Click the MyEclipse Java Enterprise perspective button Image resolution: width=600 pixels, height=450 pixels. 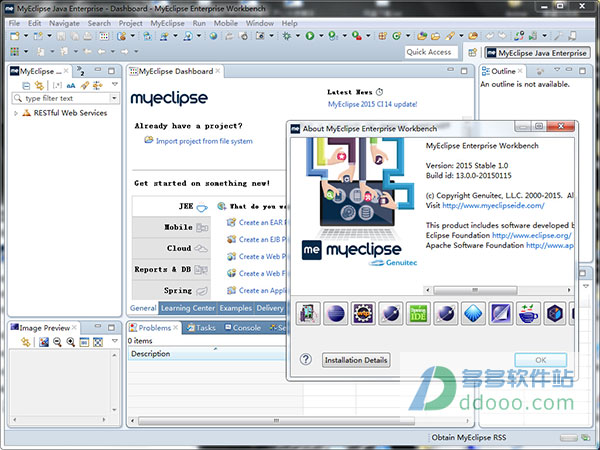tap(537, 53)
